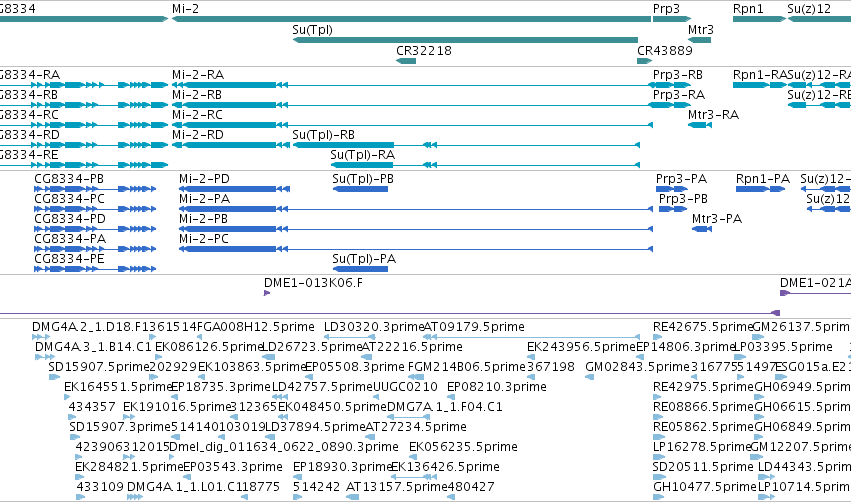Click EST DMG4A.2_1.D18.F1
Image resolution: width=851 pixels, height=502 pixels.
(x=41, y=338)
